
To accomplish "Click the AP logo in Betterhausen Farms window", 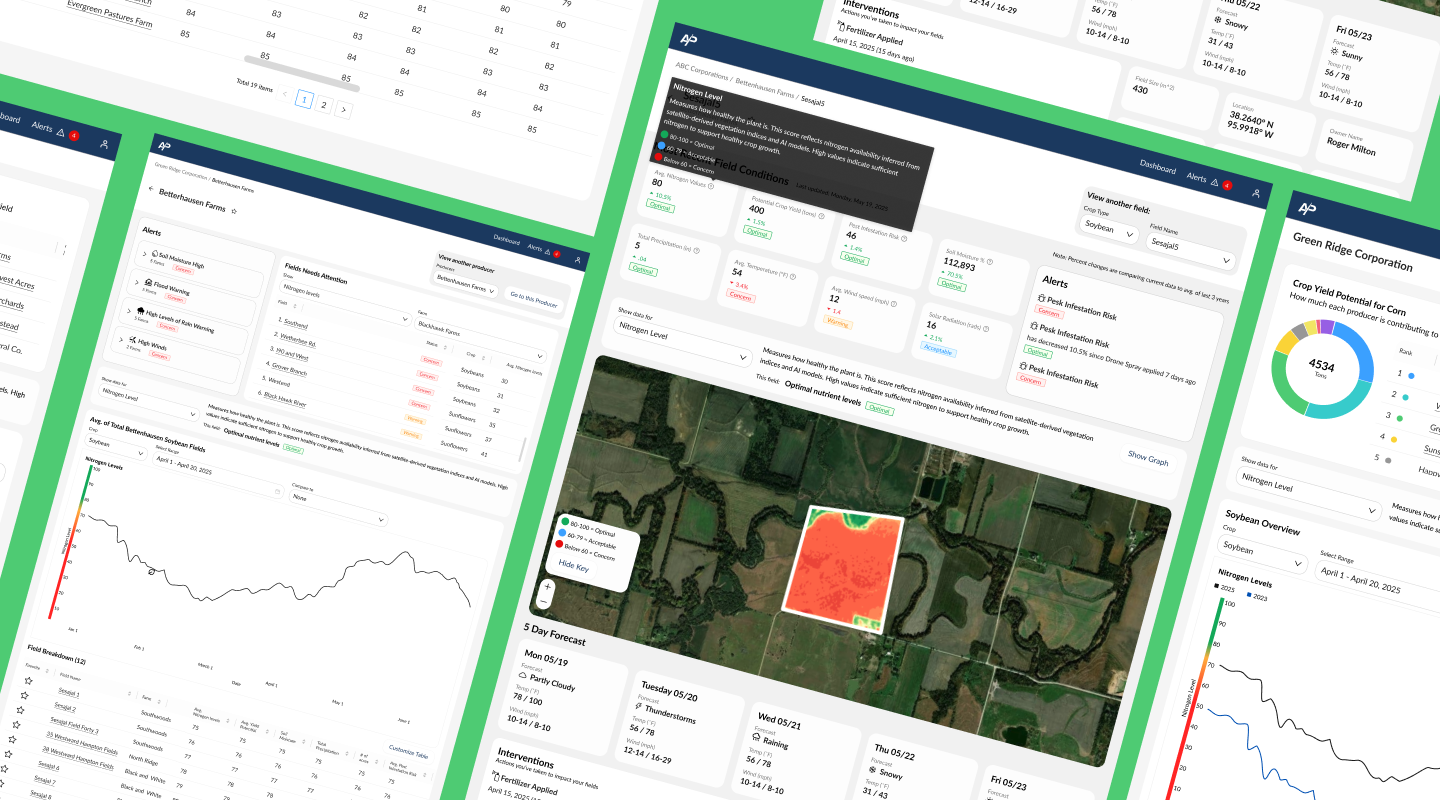I will pos(163,146).
